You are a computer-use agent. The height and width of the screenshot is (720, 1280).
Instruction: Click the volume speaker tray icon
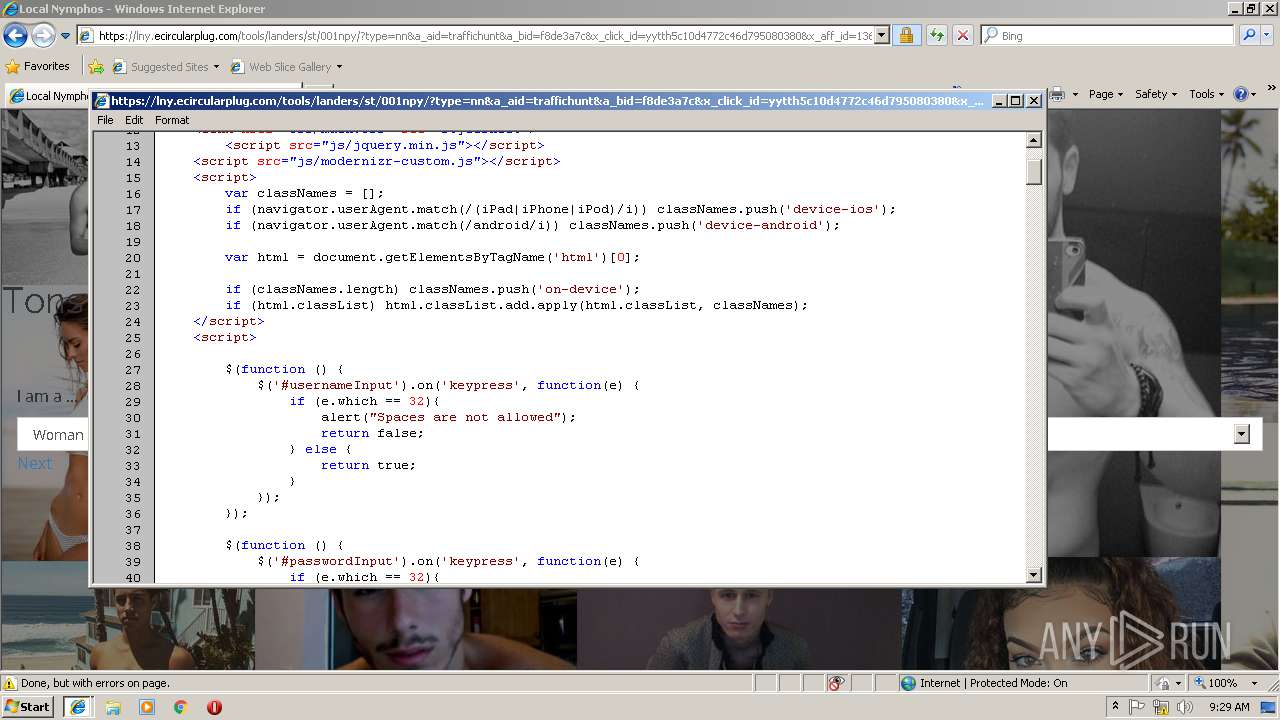pyautogui.click(x=1184, y=707)
